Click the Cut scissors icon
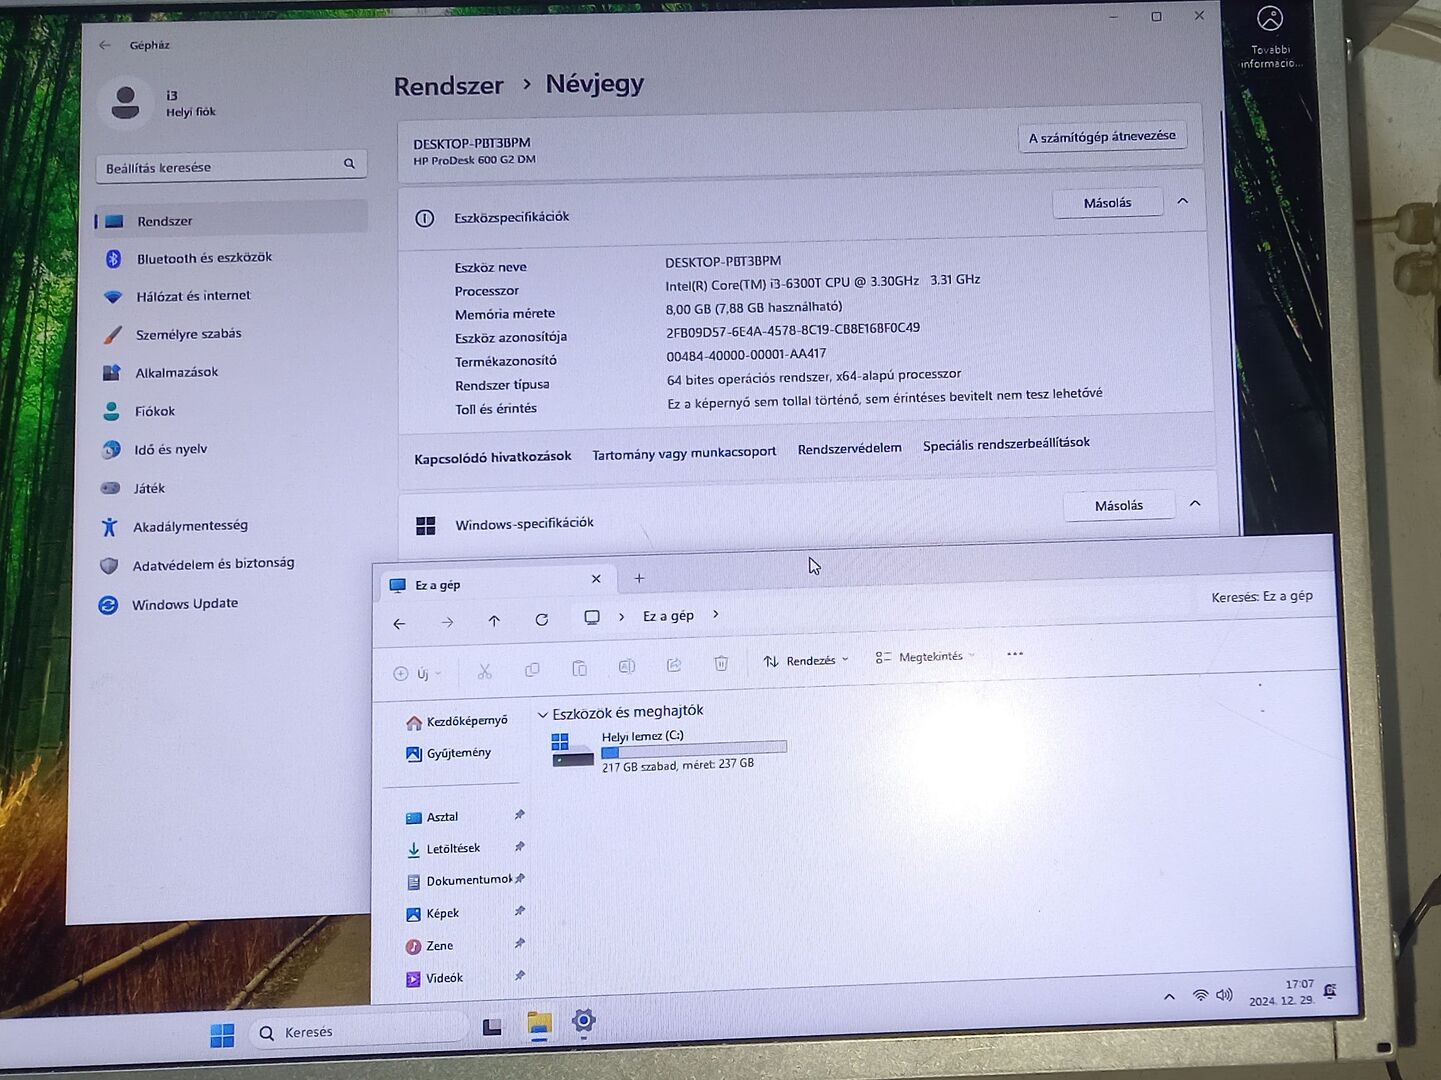Viewport: 1441px width, 1080px height. click(x=484, y=671)
